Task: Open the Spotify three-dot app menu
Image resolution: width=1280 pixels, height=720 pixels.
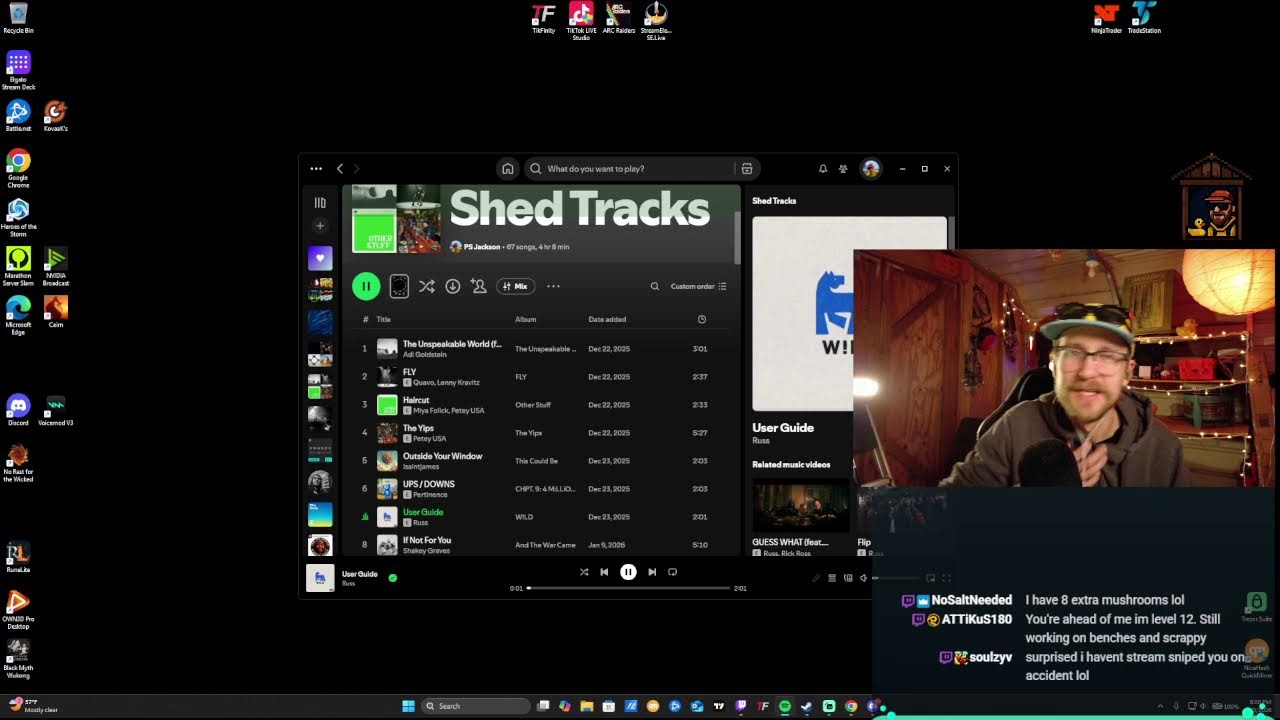Action: click(316, 169)
